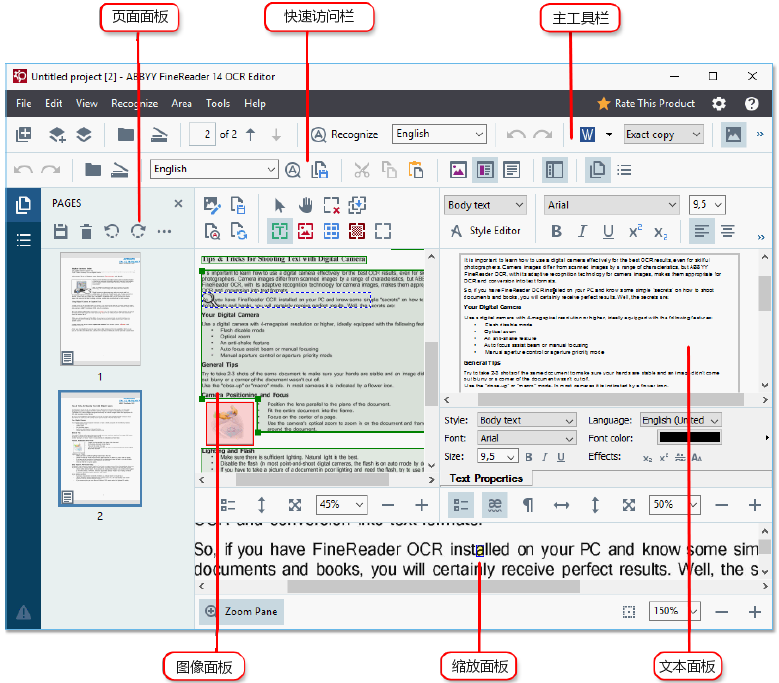This screenshot has height=683, width=779.
Task: Switch to the Text Properties tab
Action: click(x=487, y=478)
